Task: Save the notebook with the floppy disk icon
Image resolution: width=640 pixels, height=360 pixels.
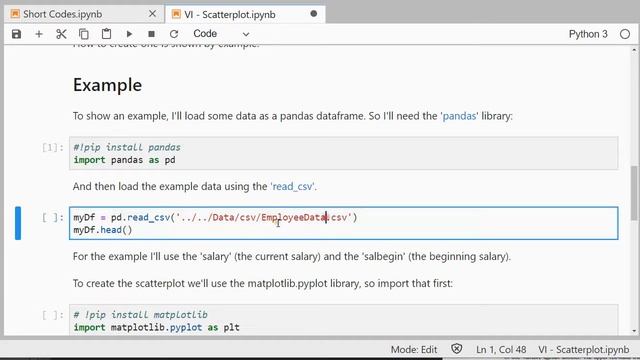Action: tap(16, 34)
